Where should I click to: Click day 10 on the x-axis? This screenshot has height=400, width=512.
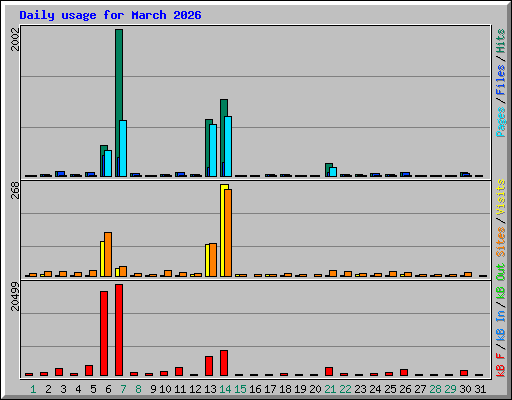point(165,389)
